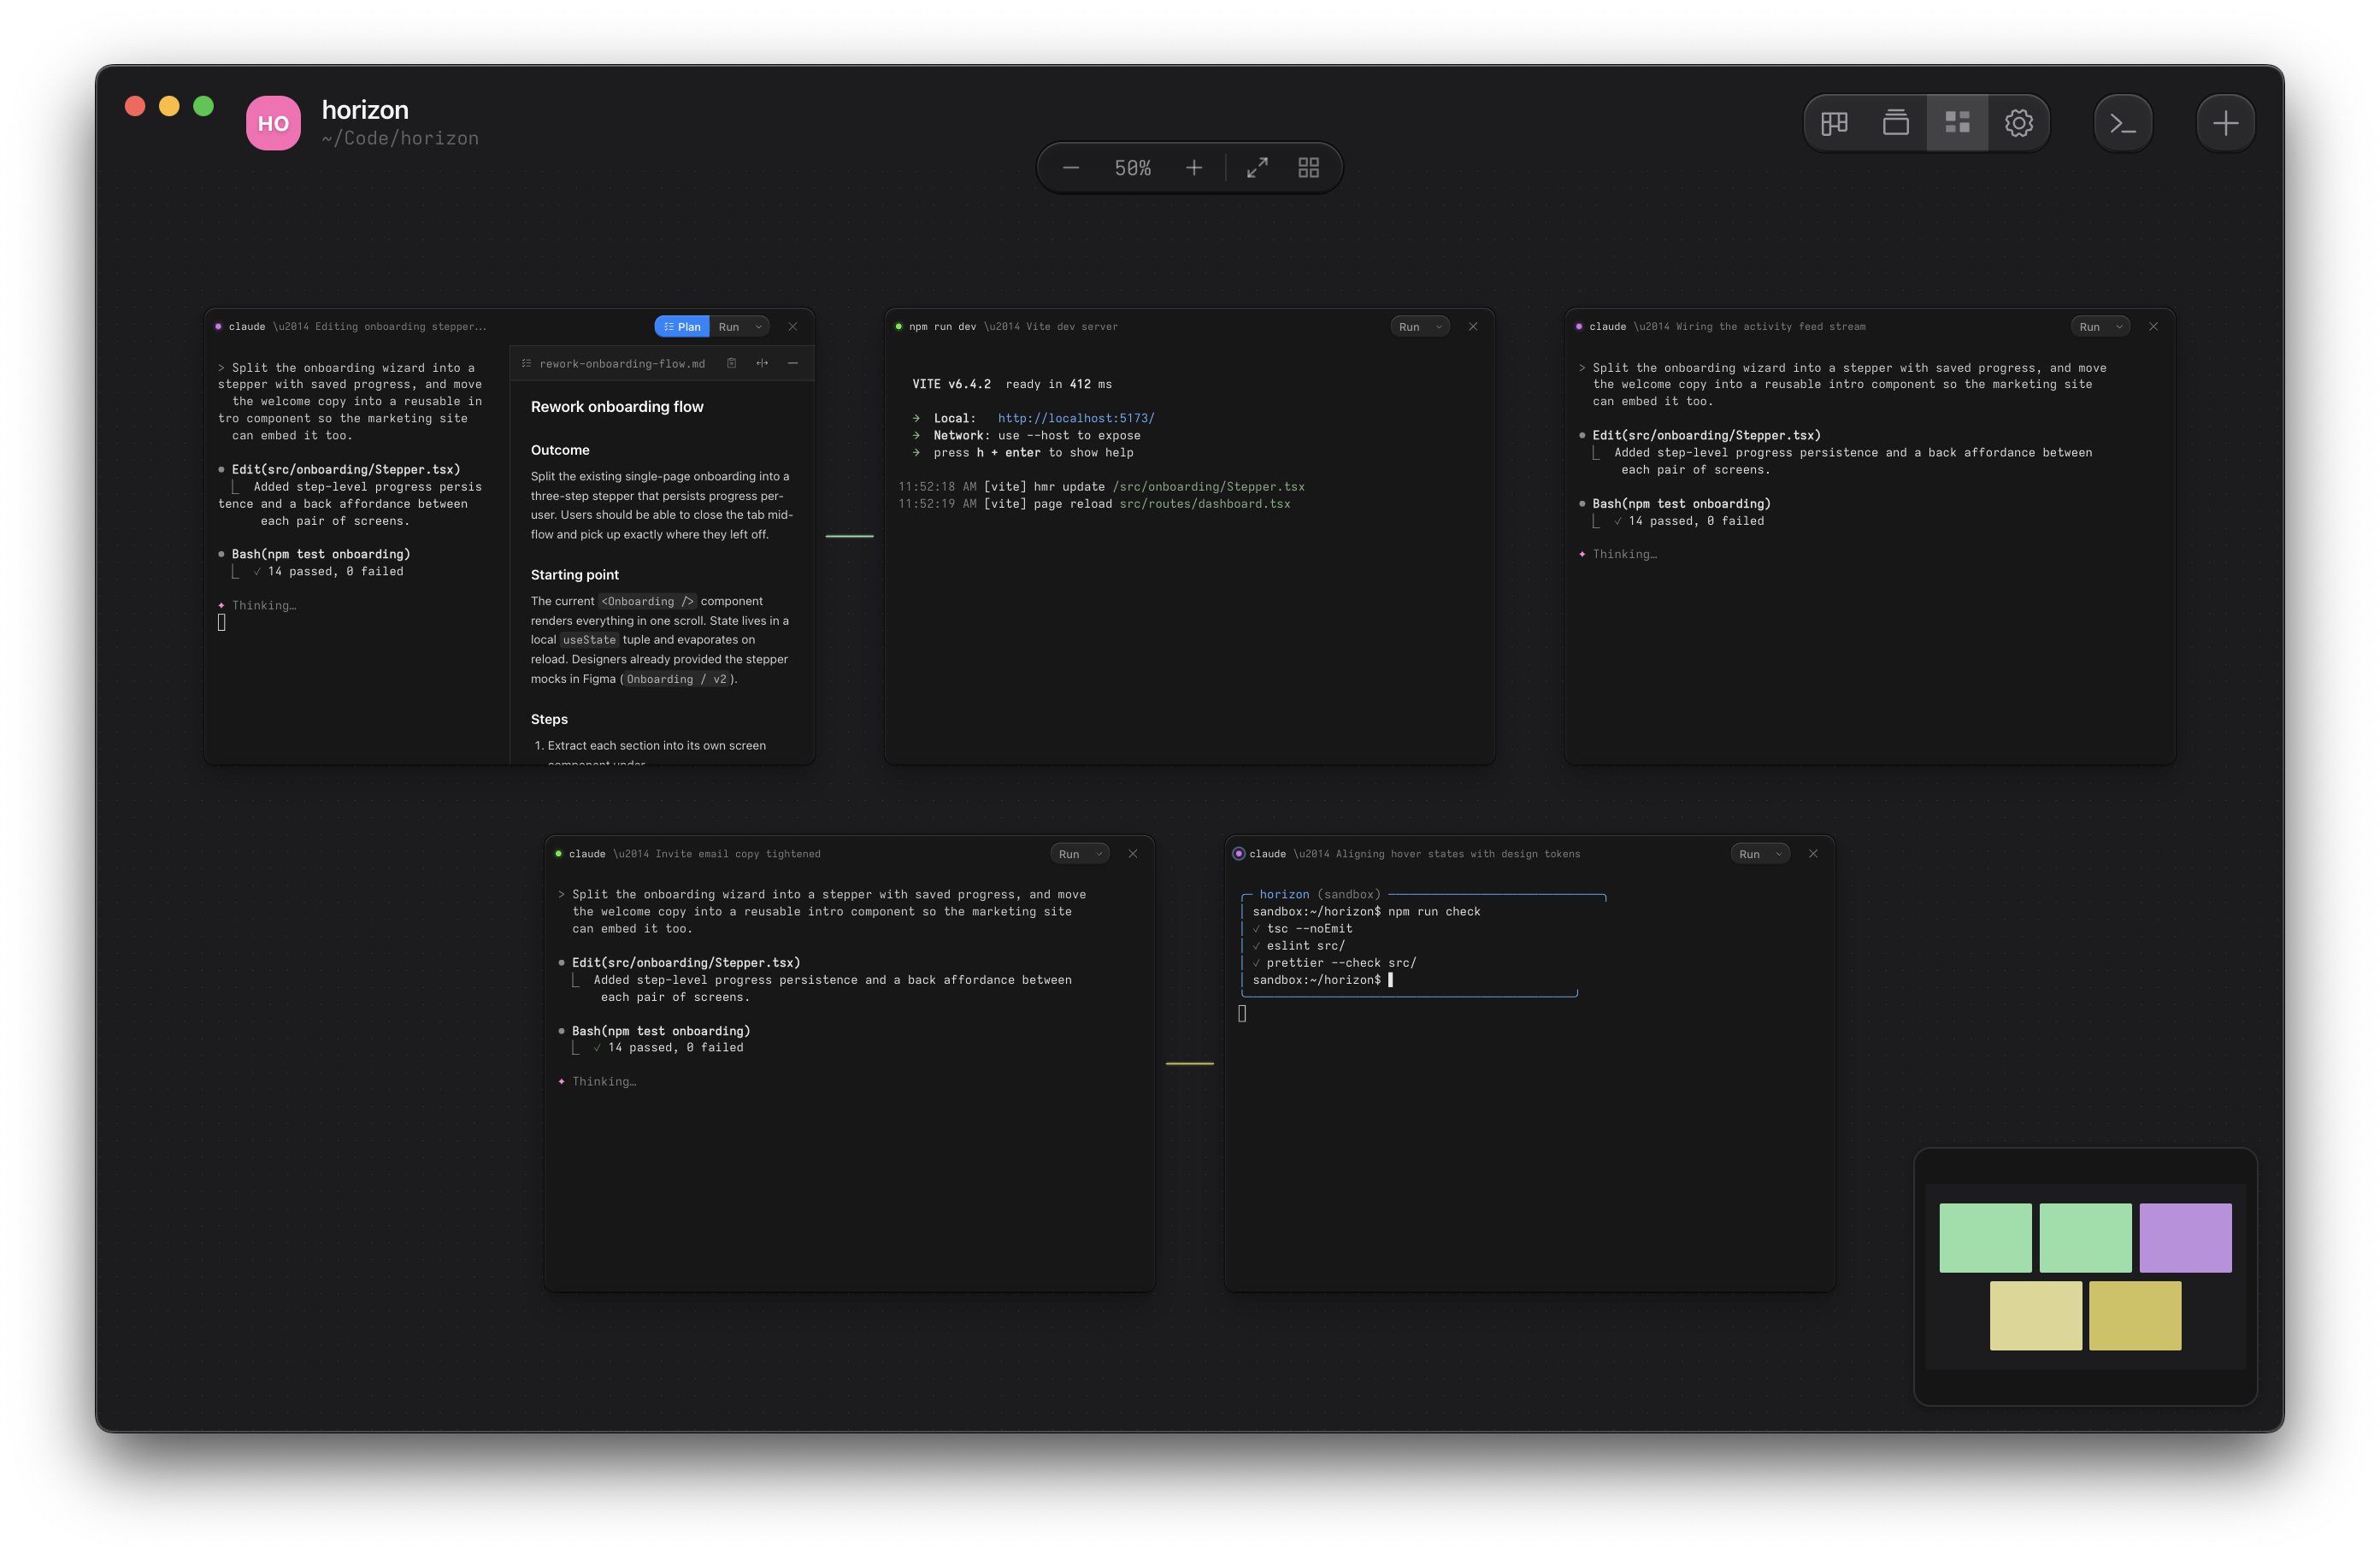This screenshot has height=1559, width=2380.
Task: Copy plan using clipboard icon in plan header
Action: [x=732, y=363]
